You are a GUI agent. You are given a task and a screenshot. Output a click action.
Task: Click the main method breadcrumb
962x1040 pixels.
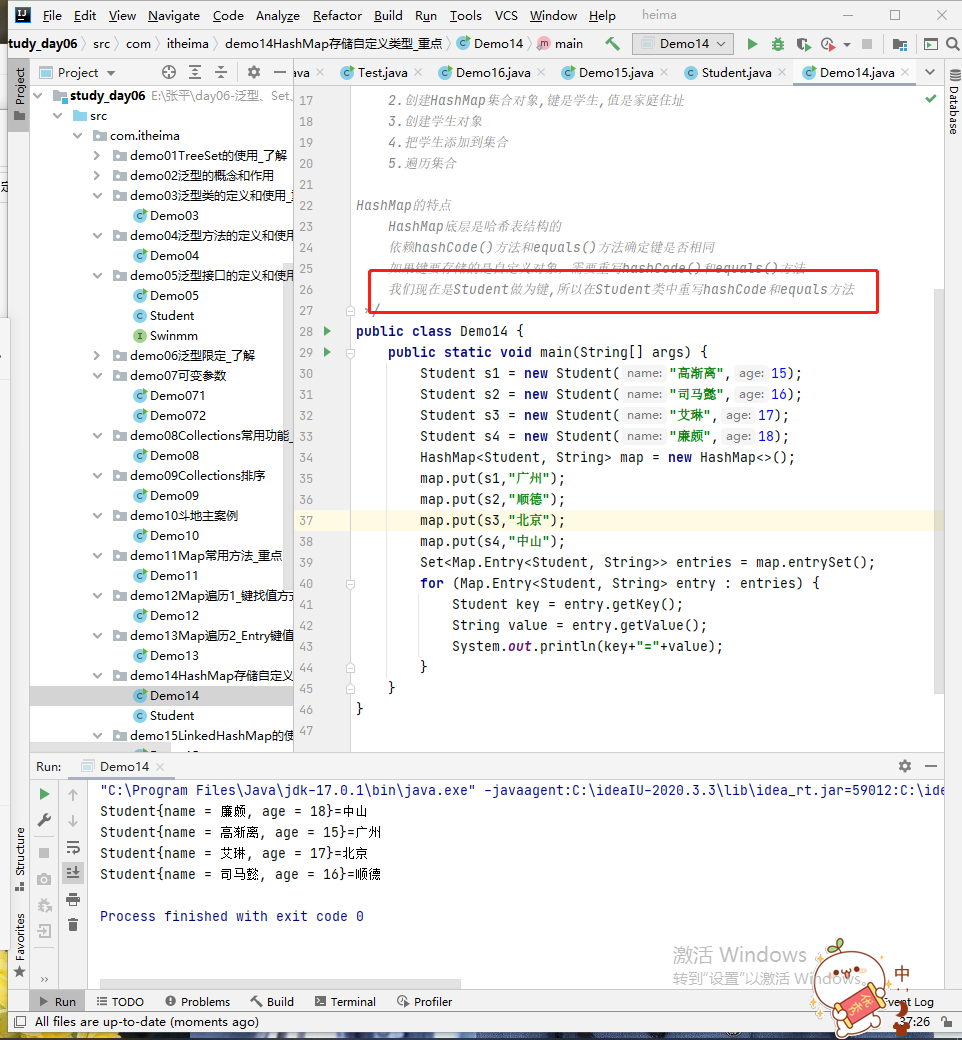[x=561, y=44]
